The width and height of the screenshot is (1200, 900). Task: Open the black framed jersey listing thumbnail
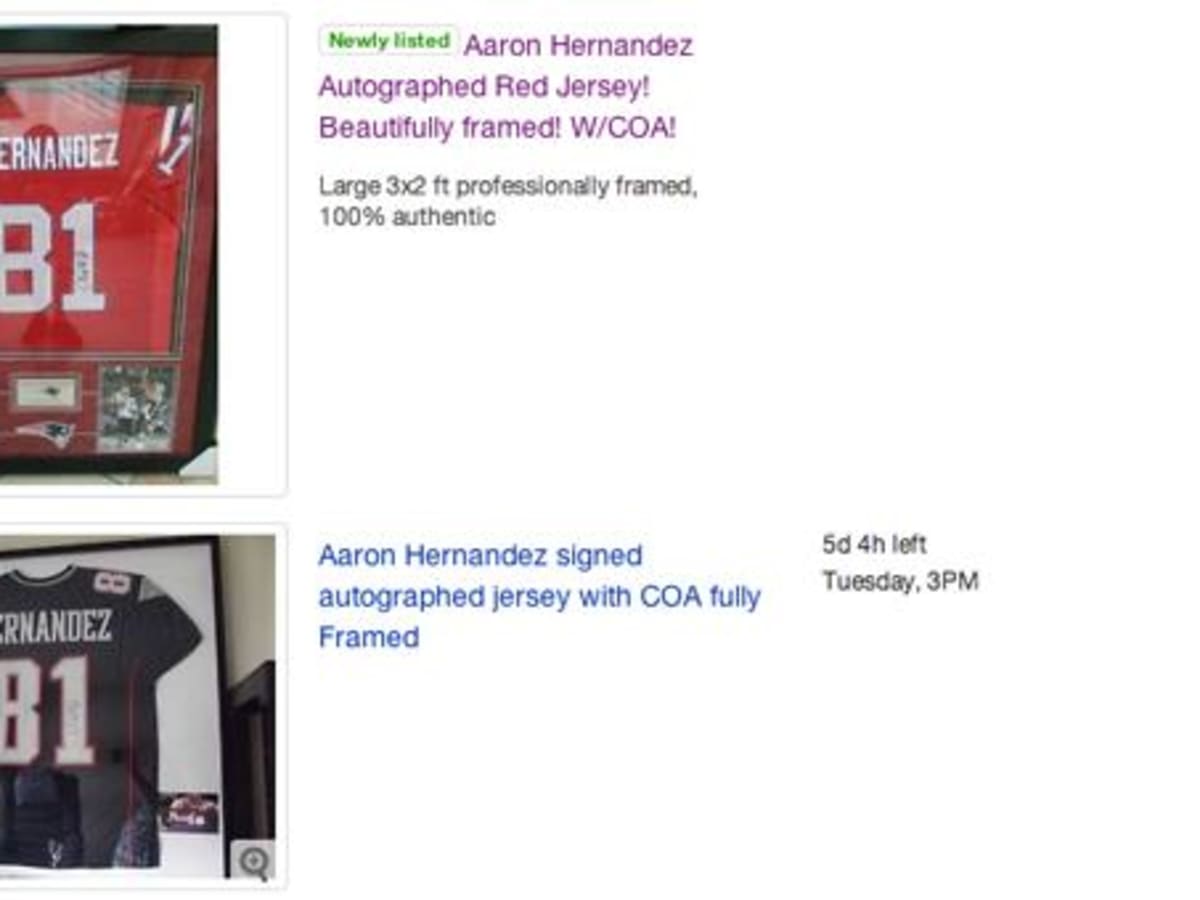point(137,707)
